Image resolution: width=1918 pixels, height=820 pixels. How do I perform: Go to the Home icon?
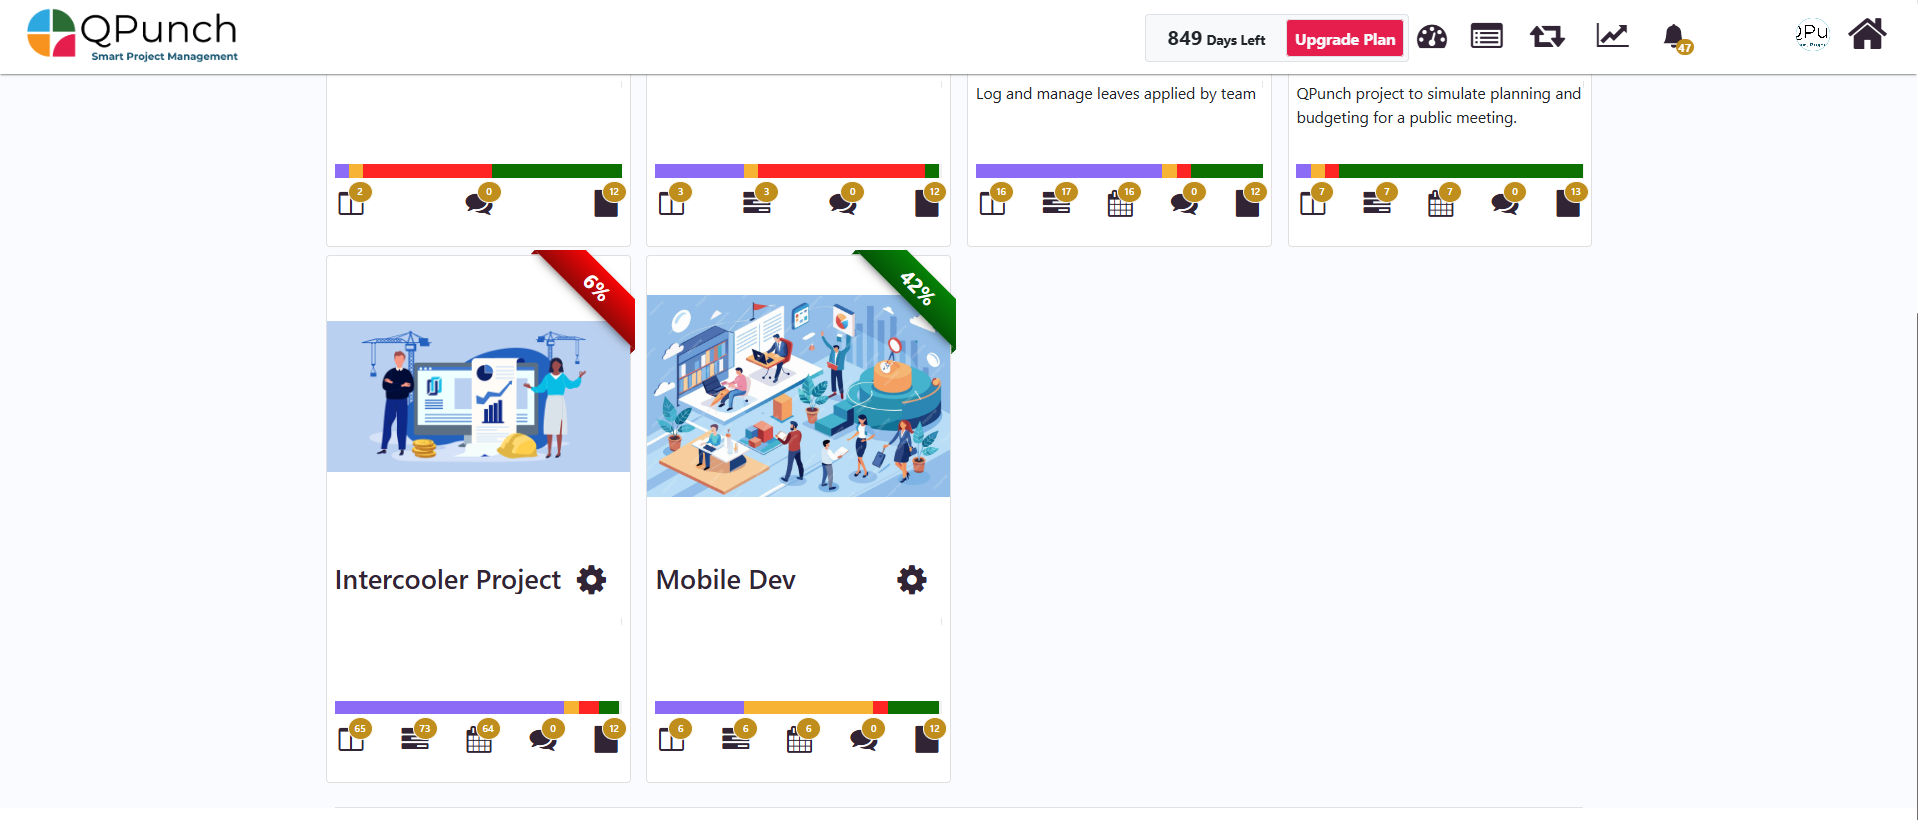click(1867, 34)
